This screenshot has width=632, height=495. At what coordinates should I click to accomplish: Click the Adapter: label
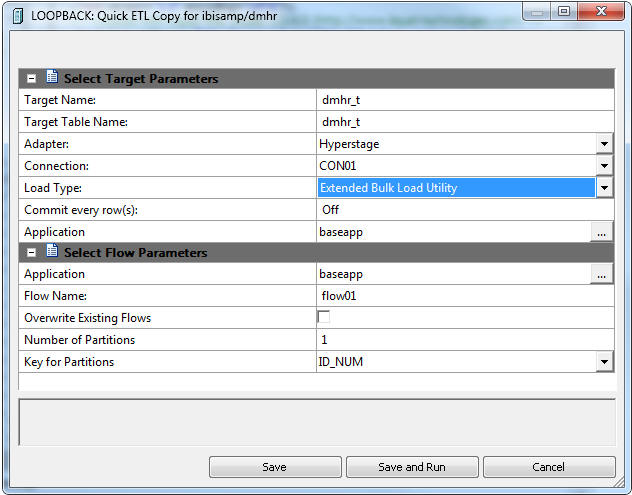coord(46,144)
